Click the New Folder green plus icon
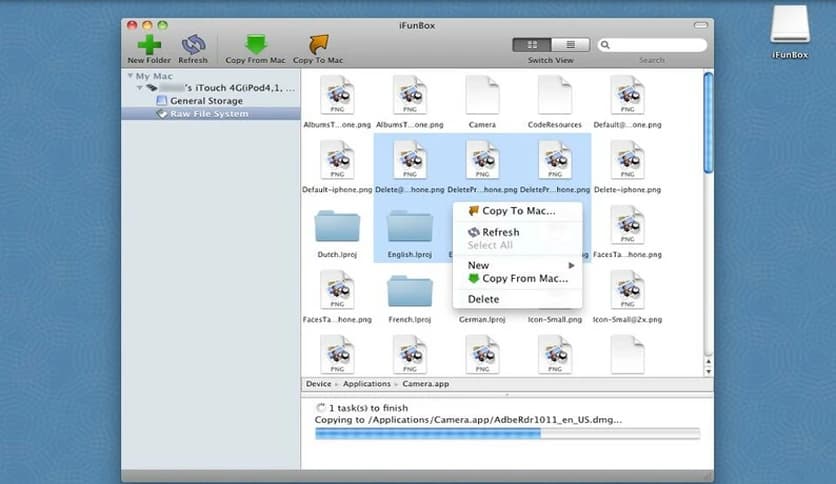836x484 pixels. click(x=149, y=45)
